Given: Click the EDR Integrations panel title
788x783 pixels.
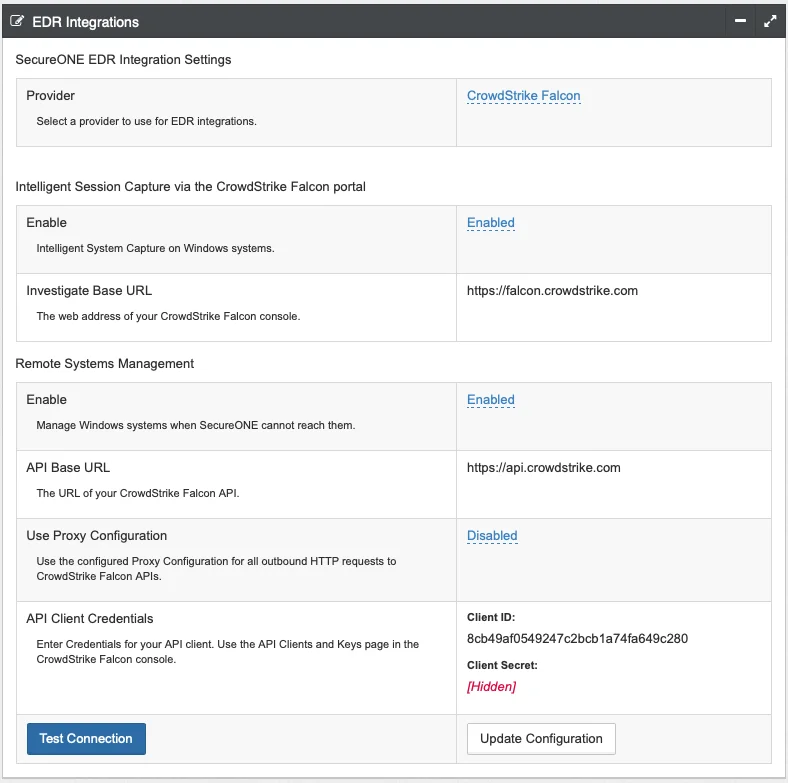Looking at the screenshot, I should (x=85, y=22).
